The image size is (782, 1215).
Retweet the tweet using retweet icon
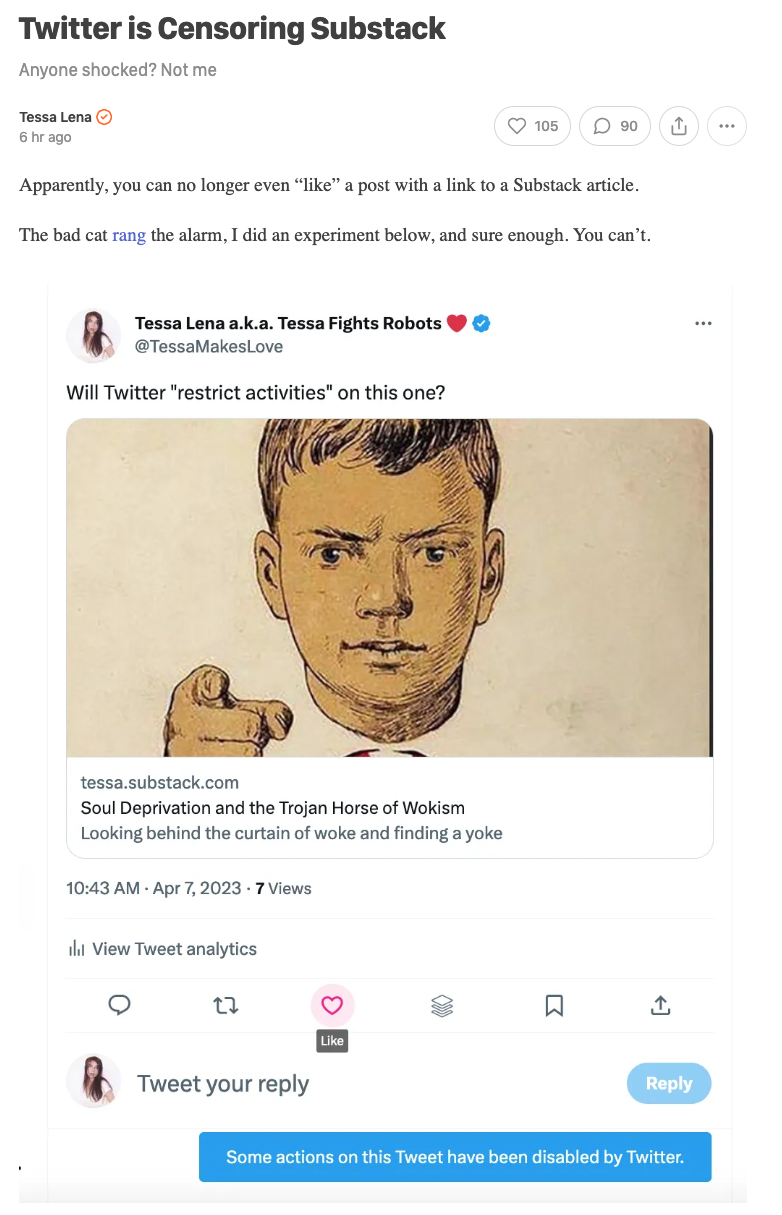pyautogui.click(x=226, y=1005)
